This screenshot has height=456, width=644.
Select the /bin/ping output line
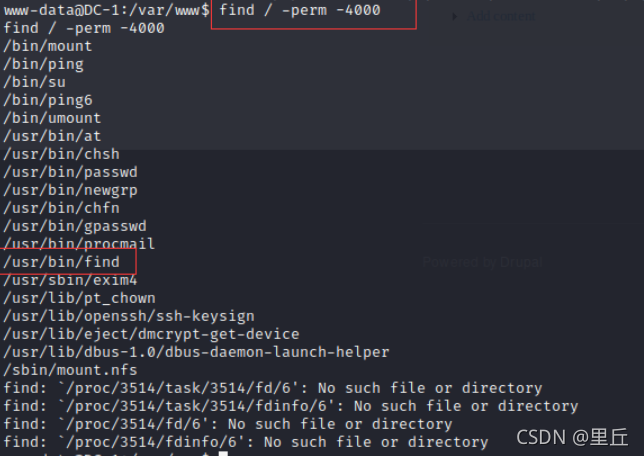(x=44, y=64)
